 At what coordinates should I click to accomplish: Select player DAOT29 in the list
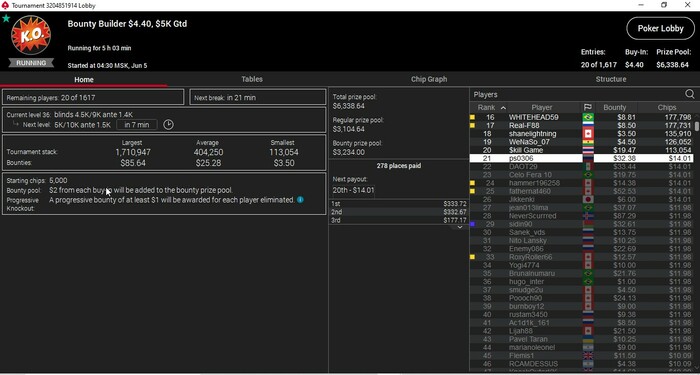pos(581,167)
